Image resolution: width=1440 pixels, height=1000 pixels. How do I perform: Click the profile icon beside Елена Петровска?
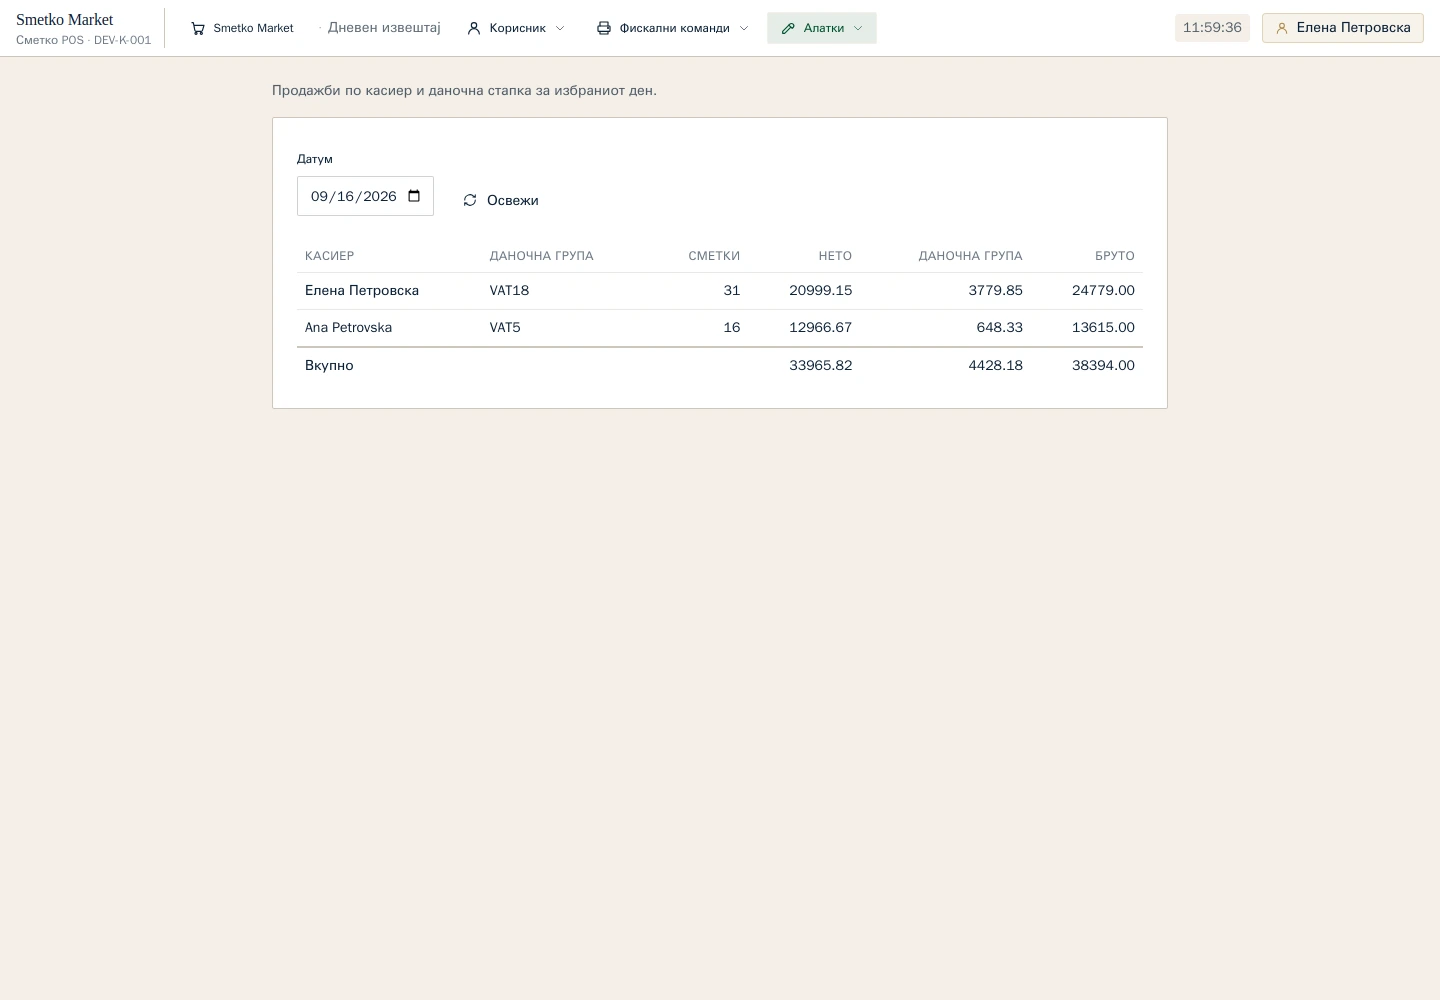1282,28
